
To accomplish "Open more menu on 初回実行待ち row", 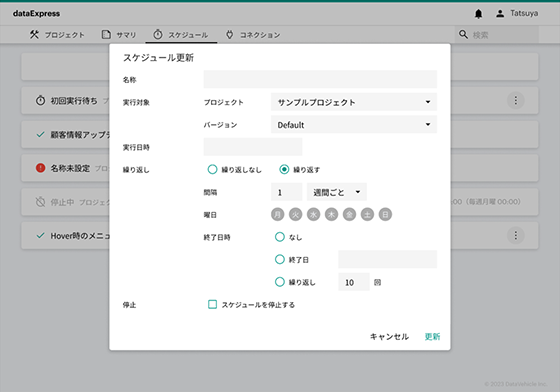I will coord(515,100).
